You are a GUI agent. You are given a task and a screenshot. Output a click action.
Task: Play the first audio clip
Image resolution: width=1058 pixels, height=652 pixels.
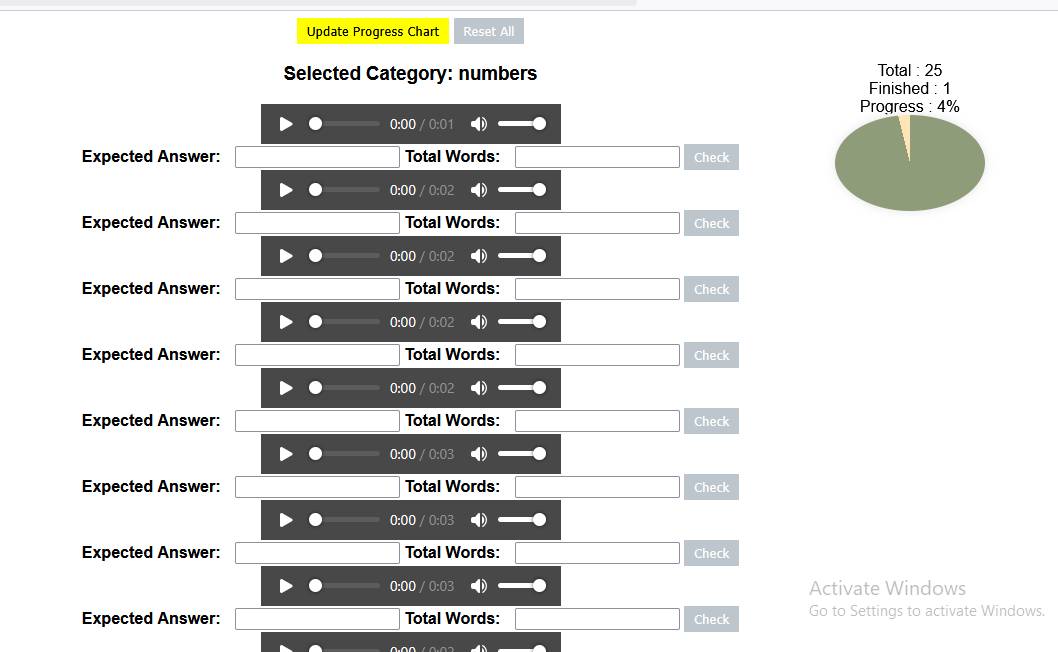pos(286,124)
